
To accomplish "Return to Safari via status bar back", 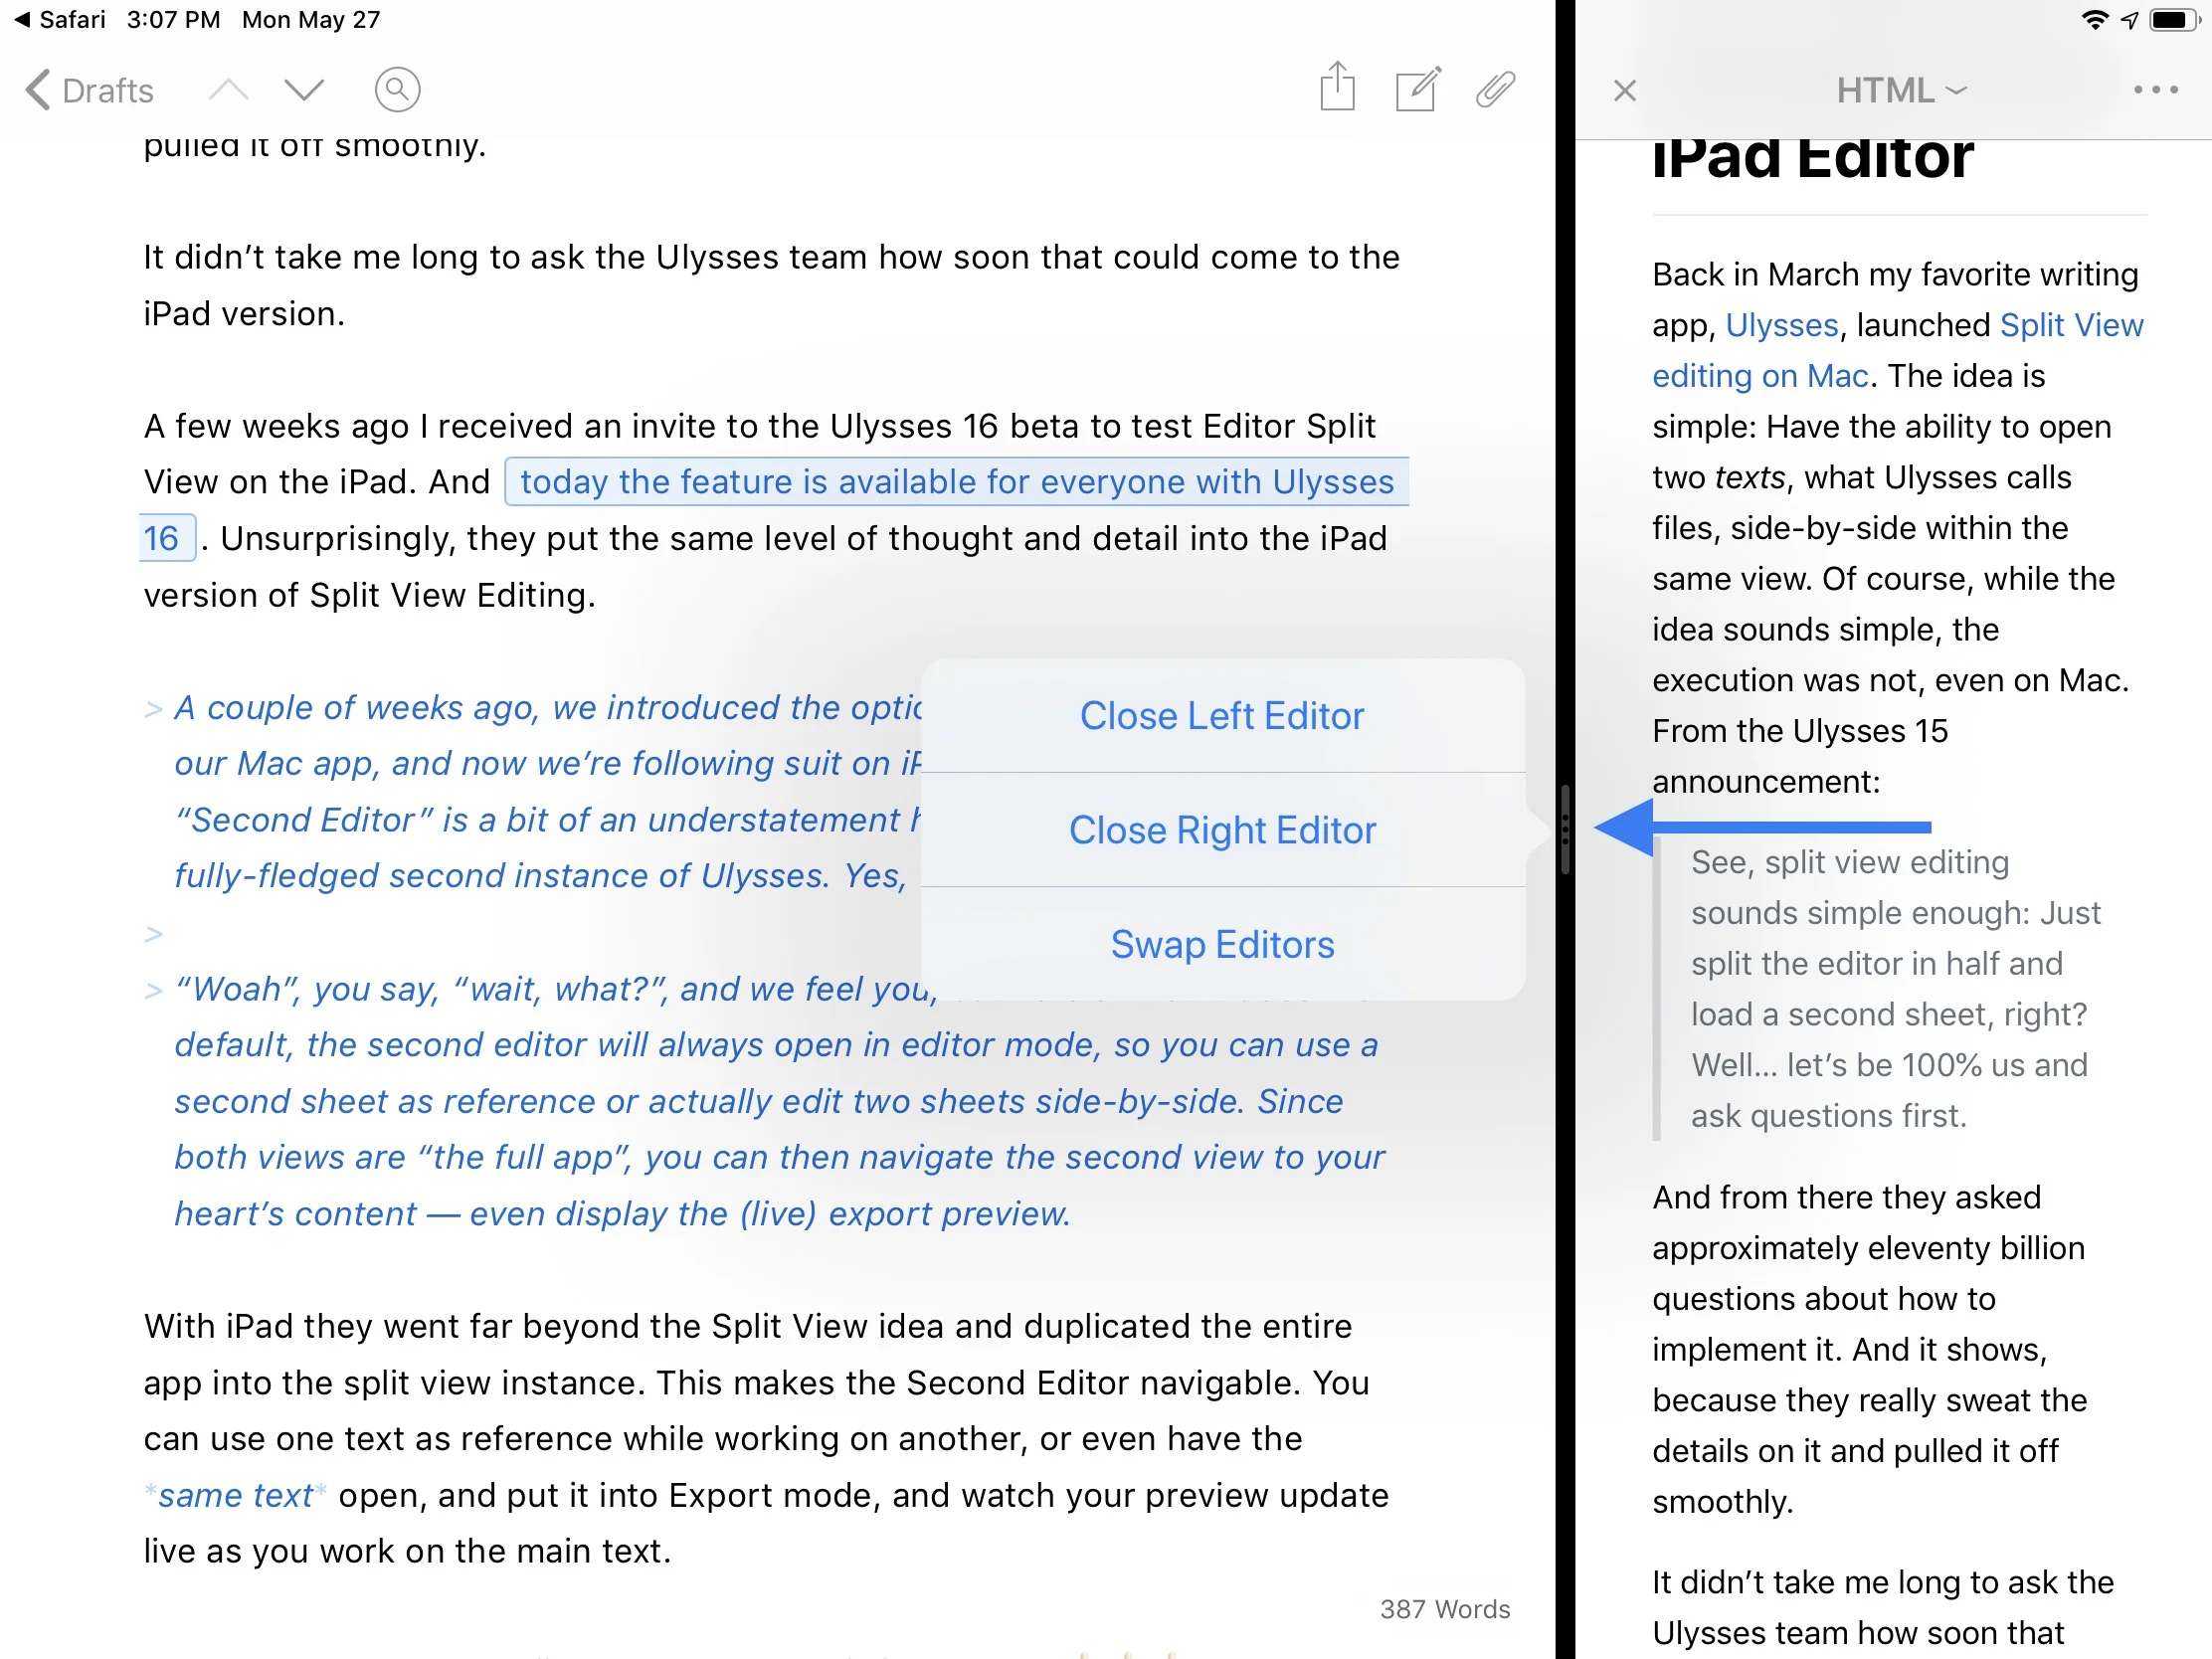I will [59, 20].
